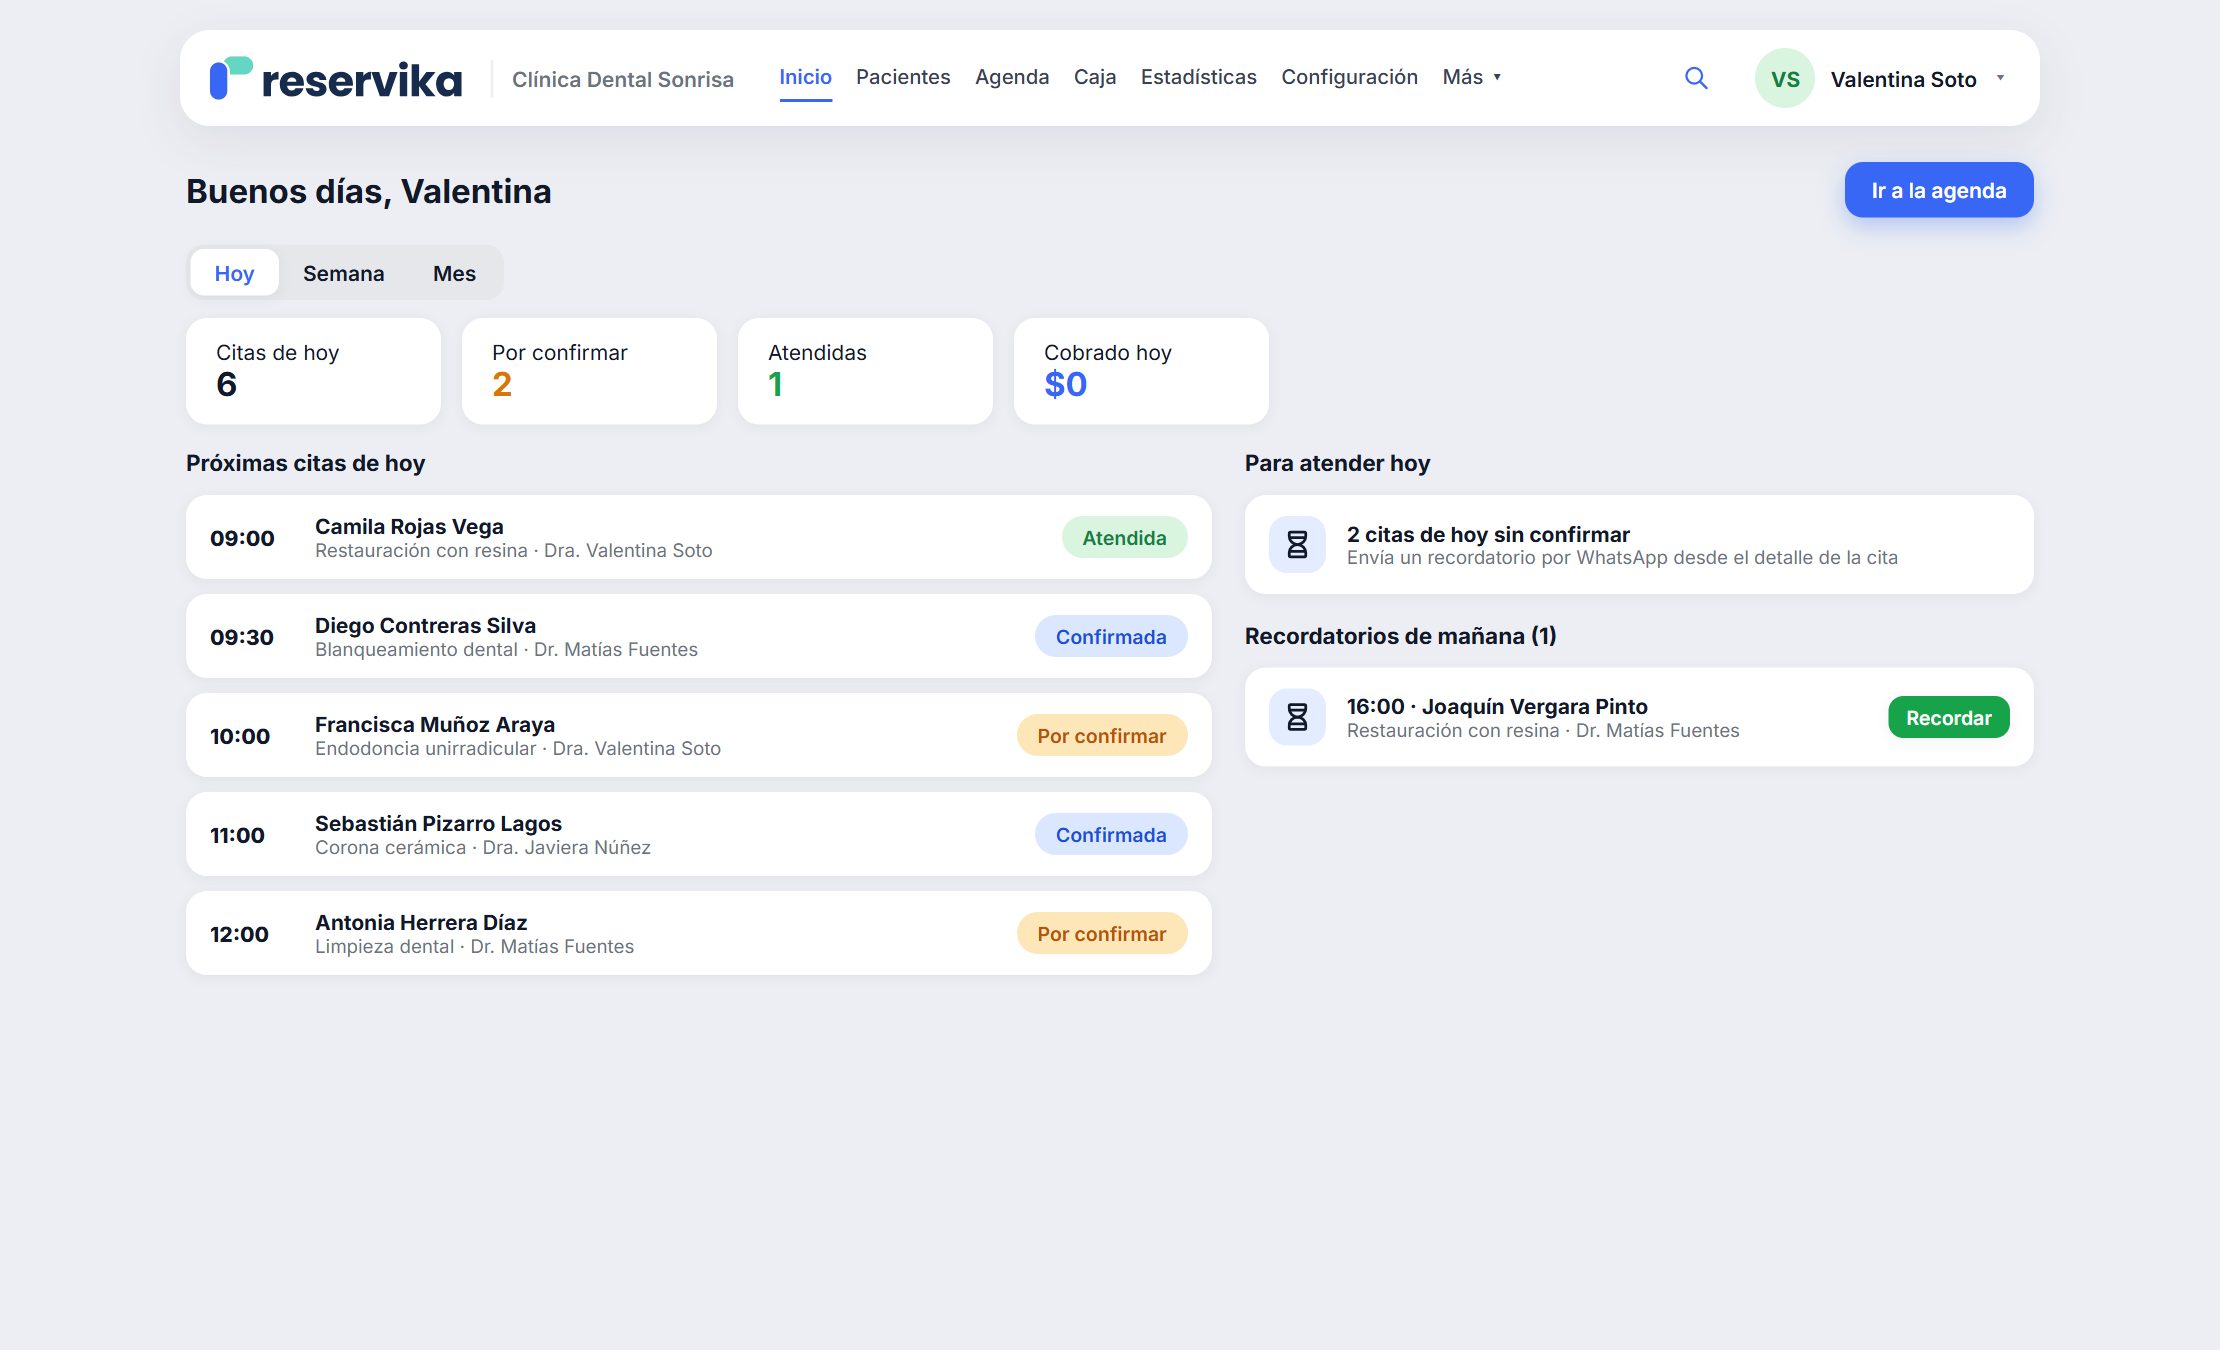Open the Caja section
The image size is (2220, 1350).
(1095, 77)
